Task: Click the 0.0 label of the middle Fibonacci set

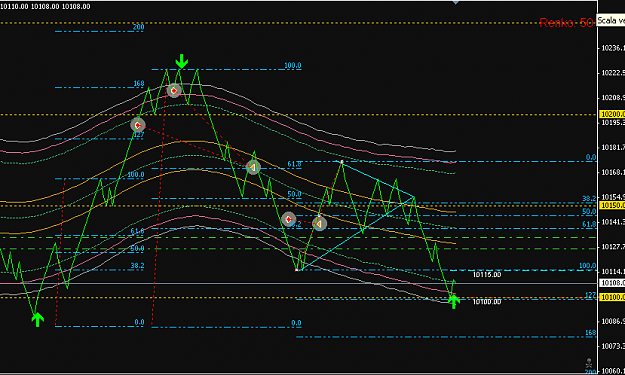Action: (x=296, y=323)
